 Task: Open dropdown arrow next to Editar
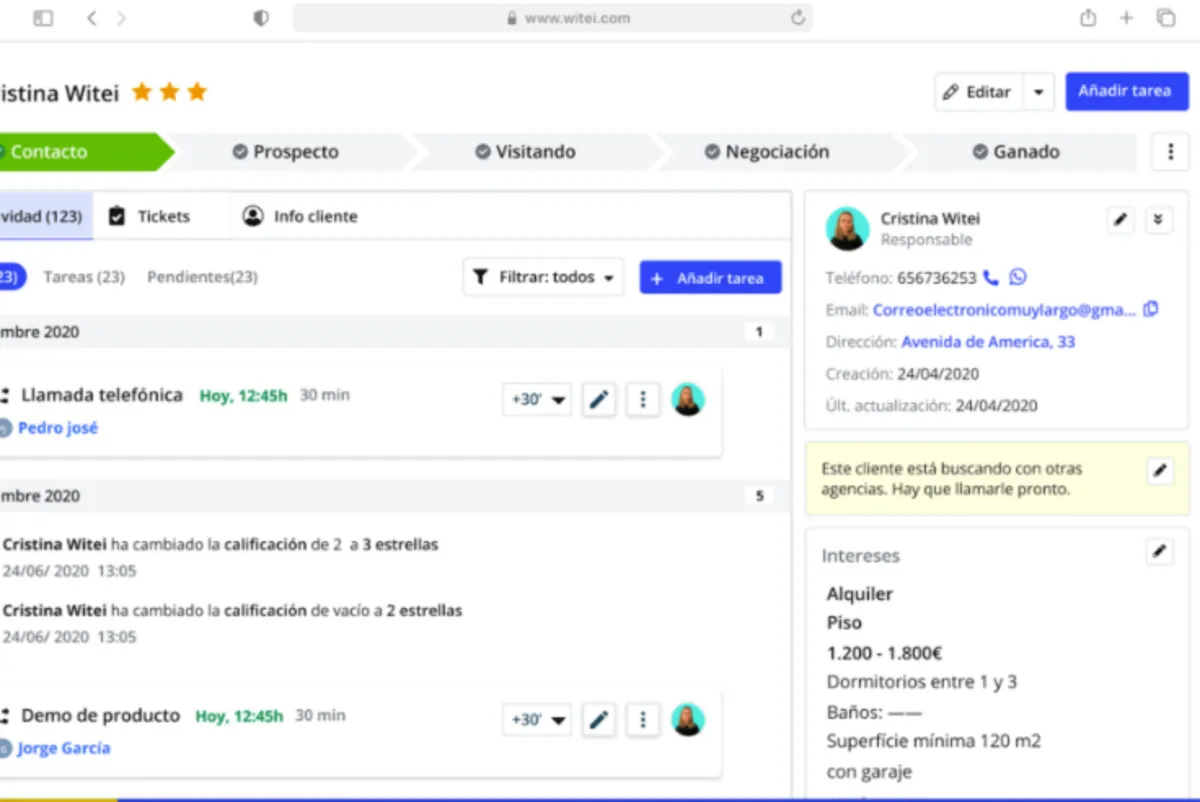[x=1038, y=91]
